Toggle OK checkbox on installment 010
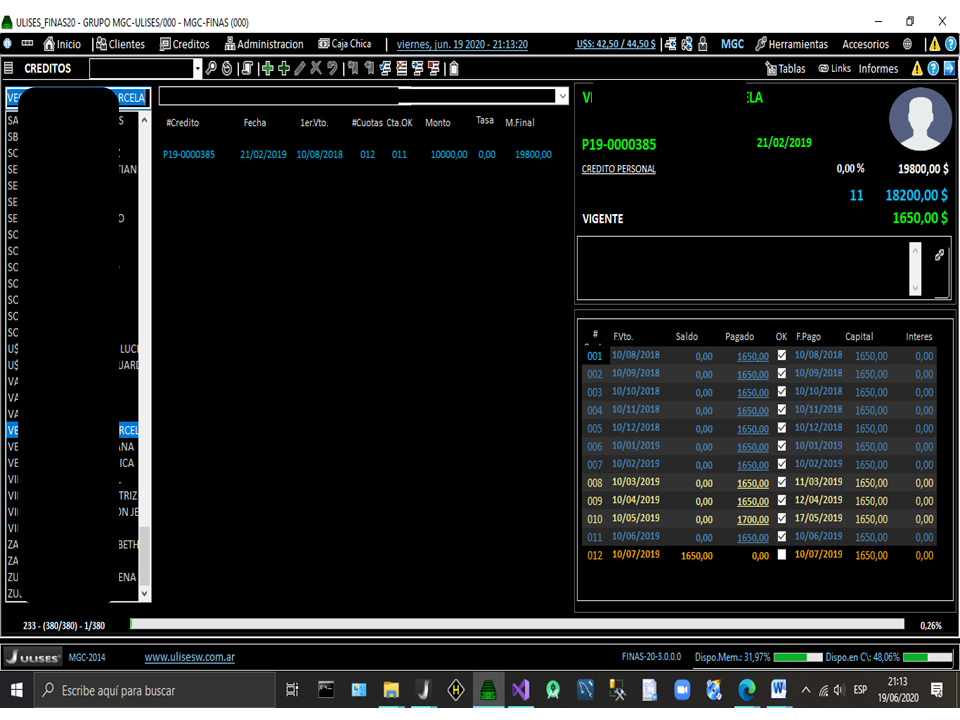 [x=782, y=518]
